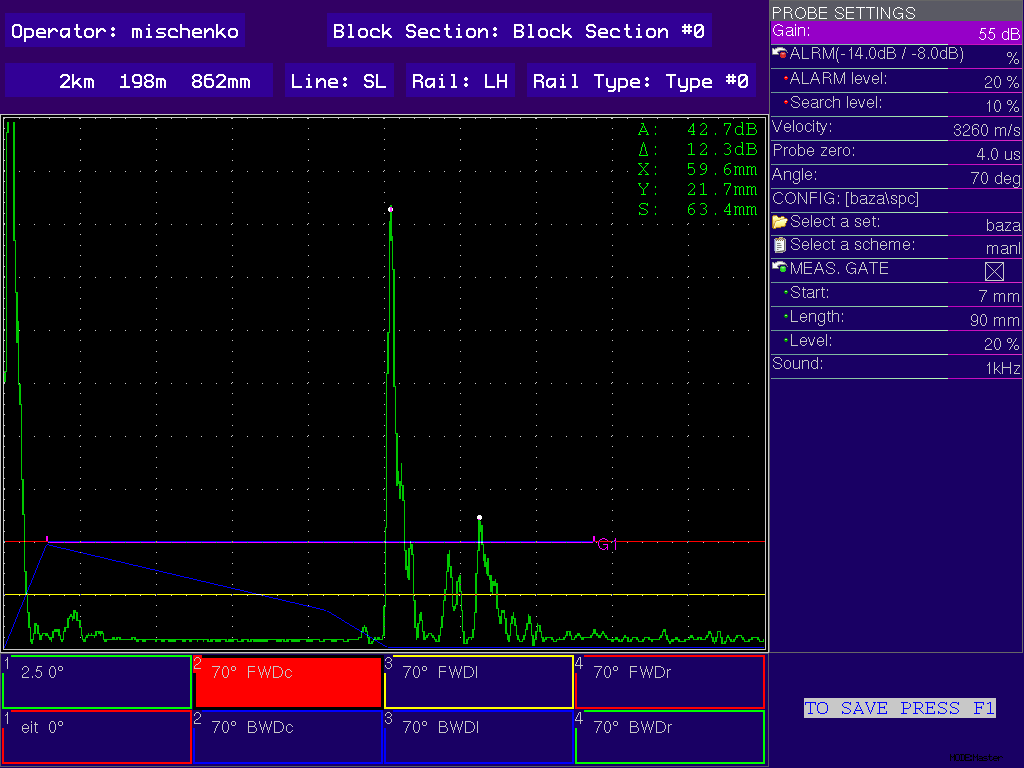Viewport: 1024px width, 768px height.
Task: Click the Δ: 12.3dB delta reading
Action: click(697, 150)
